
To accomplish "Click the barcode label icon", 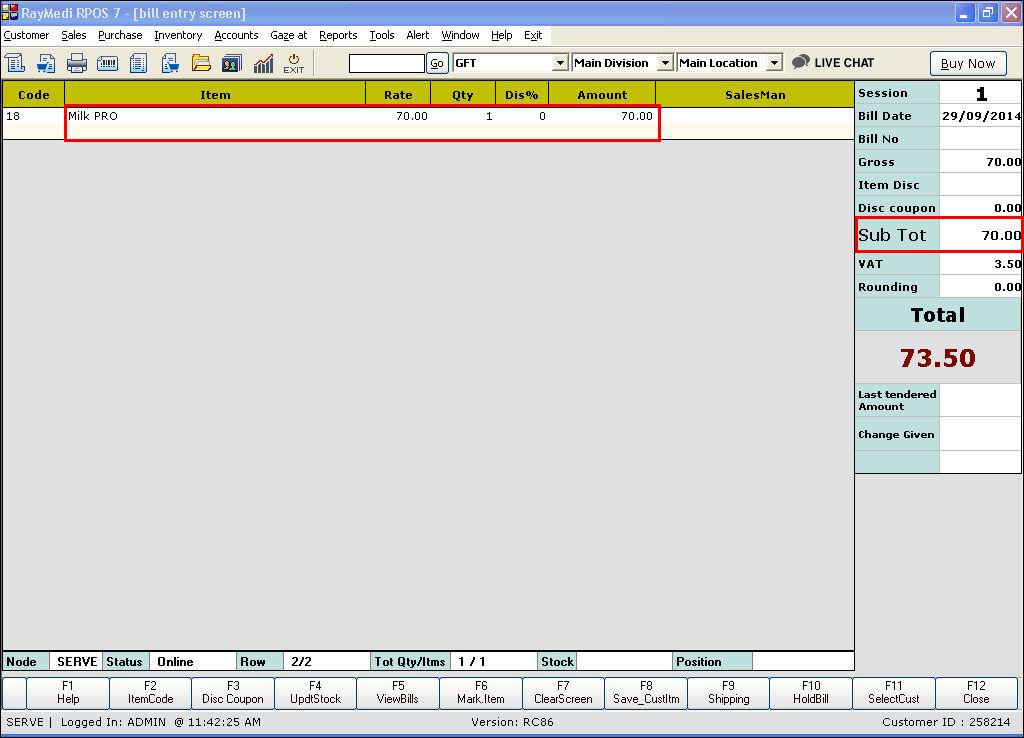I will tap(107, 63).
